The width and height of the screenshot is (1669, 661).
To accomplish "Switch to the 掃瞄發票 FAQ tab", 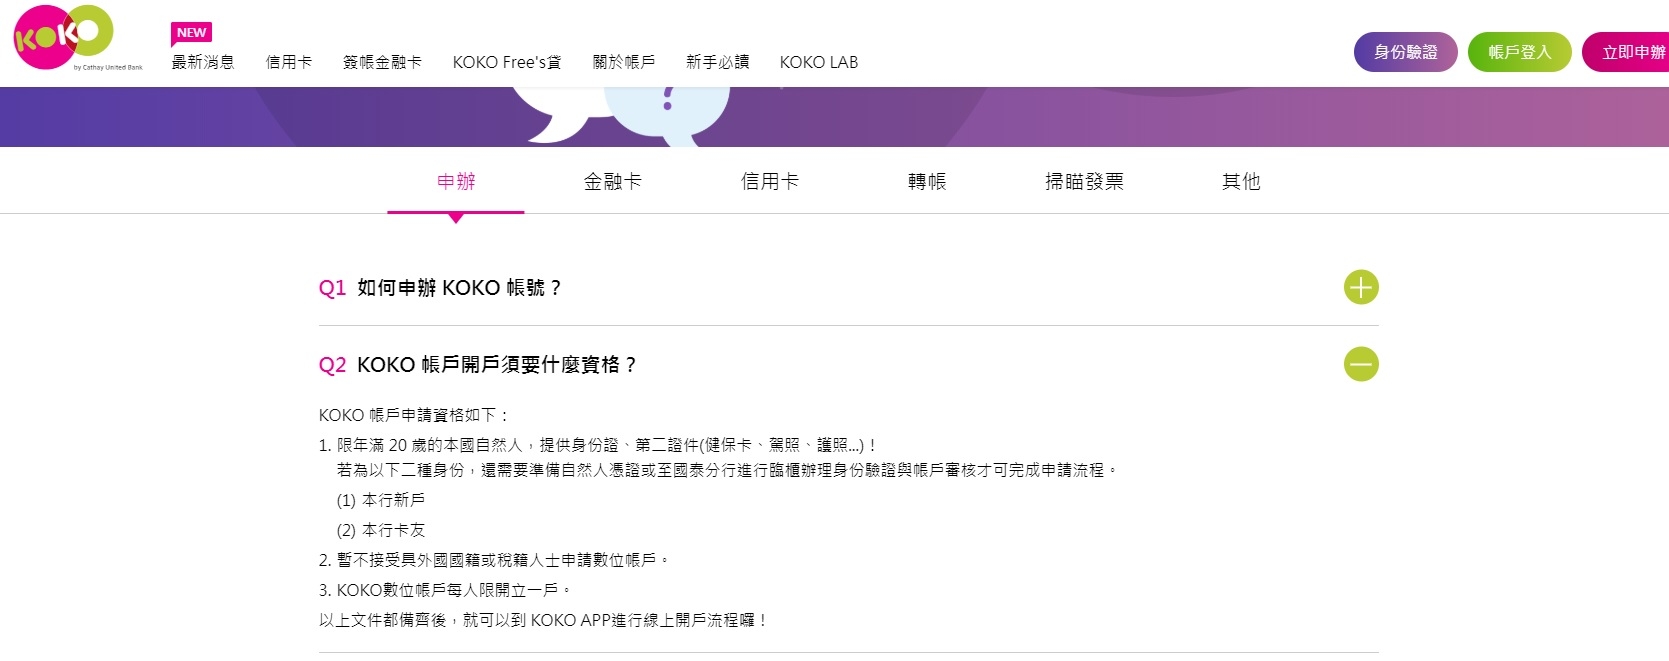I will pos(1084,181).
